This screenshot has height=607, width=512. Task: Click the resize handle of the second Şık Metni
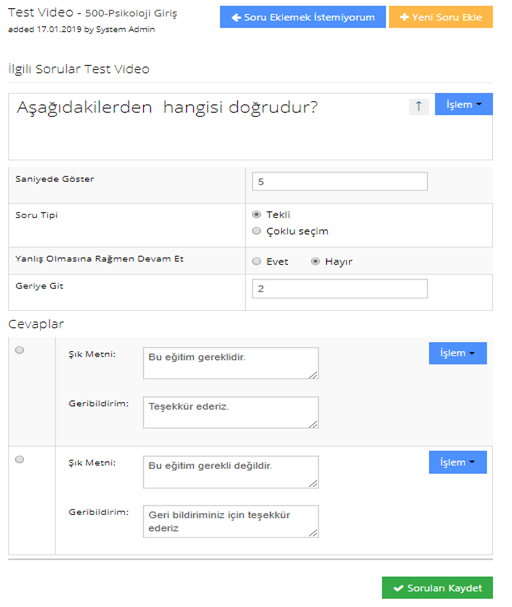313,483
